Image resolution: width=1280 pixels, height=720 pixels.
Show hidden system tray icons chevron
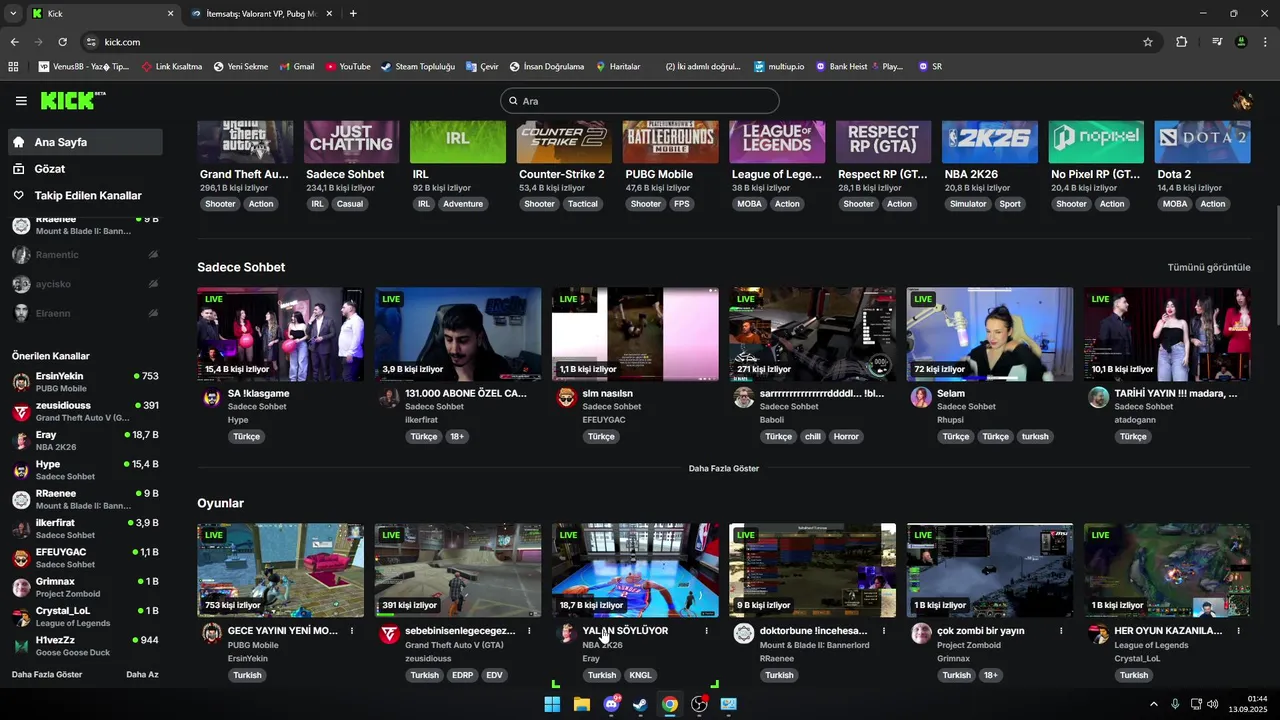[x=1153, y=704]
